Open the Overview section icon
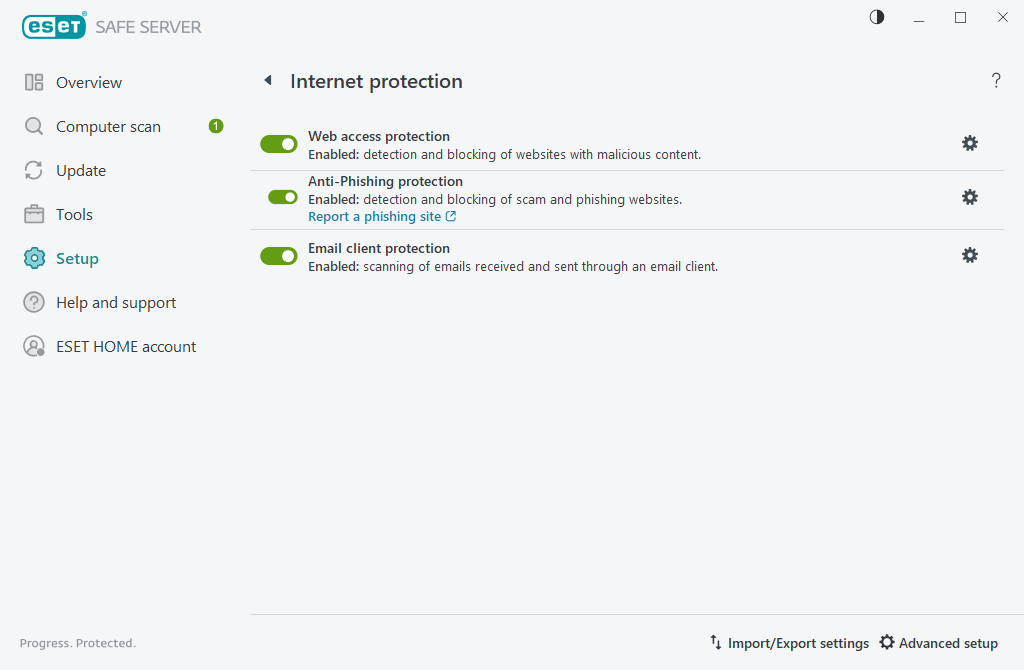 point(33,82)
